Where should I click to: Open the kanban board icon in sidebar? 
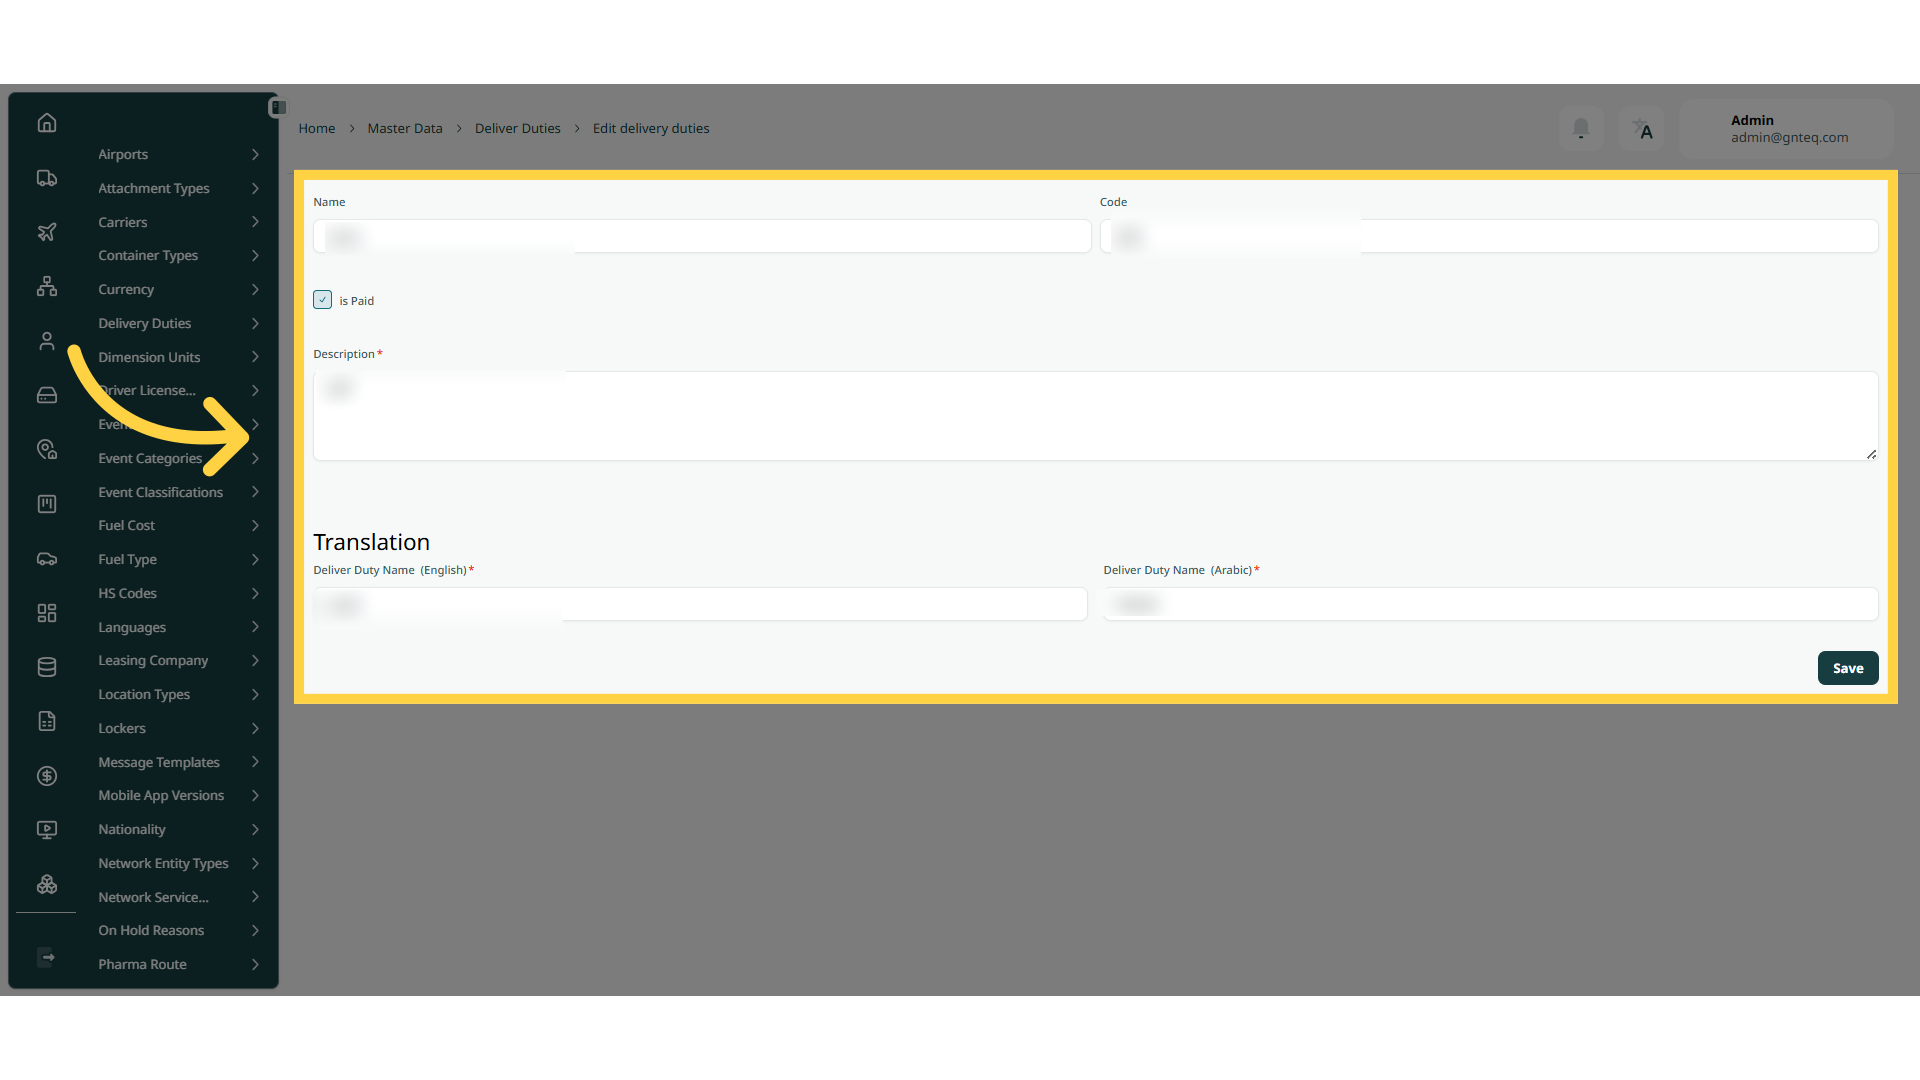(x=47, y=504)
